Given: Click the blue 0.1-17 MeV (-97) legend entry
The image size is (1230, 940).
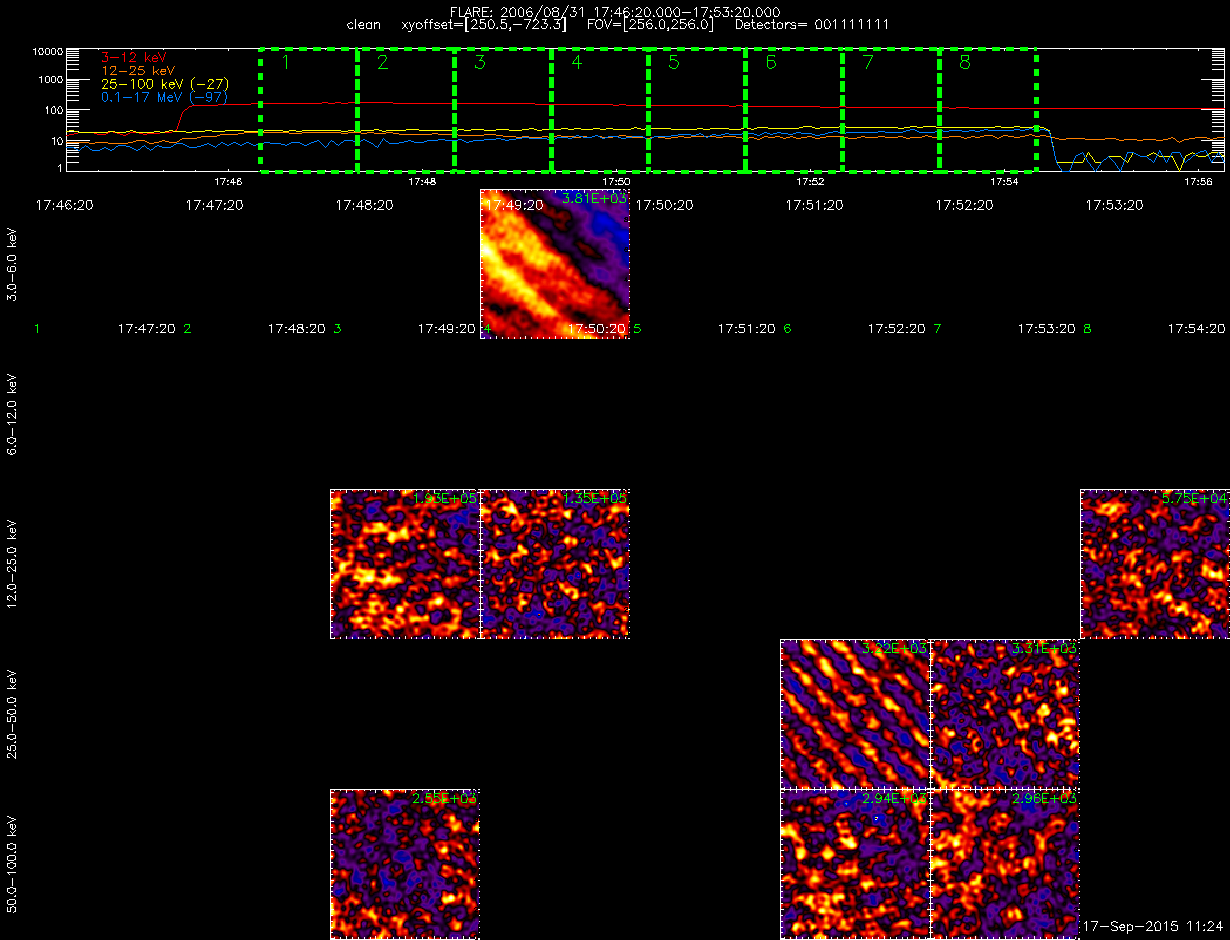Looking at the screenshot, I should pos(166,97).
